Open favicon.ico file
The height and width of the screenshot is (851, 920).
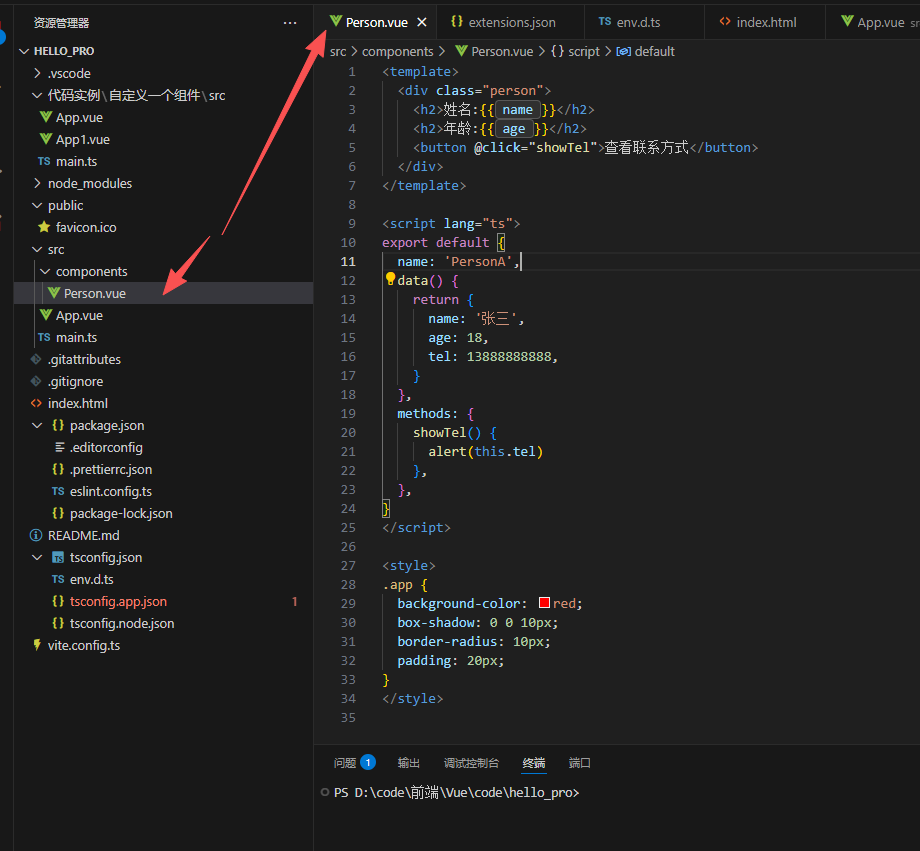click(163, 227)
